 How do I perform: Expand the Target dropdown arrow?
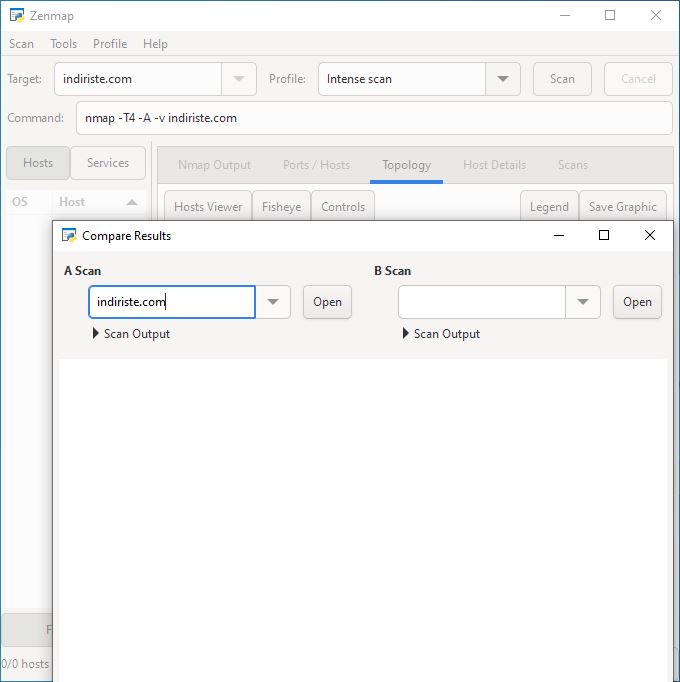(x=238, y=79)
